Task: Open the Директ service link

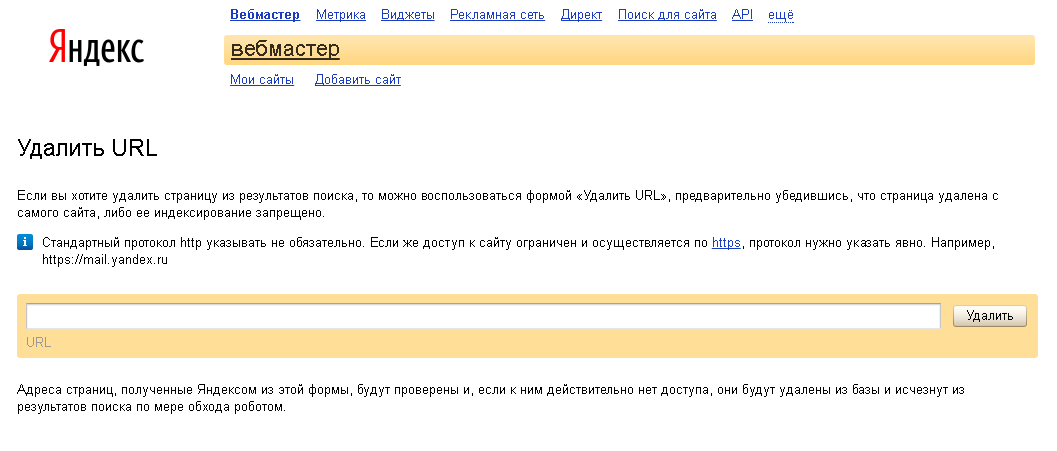Action: tap(581, 15)
